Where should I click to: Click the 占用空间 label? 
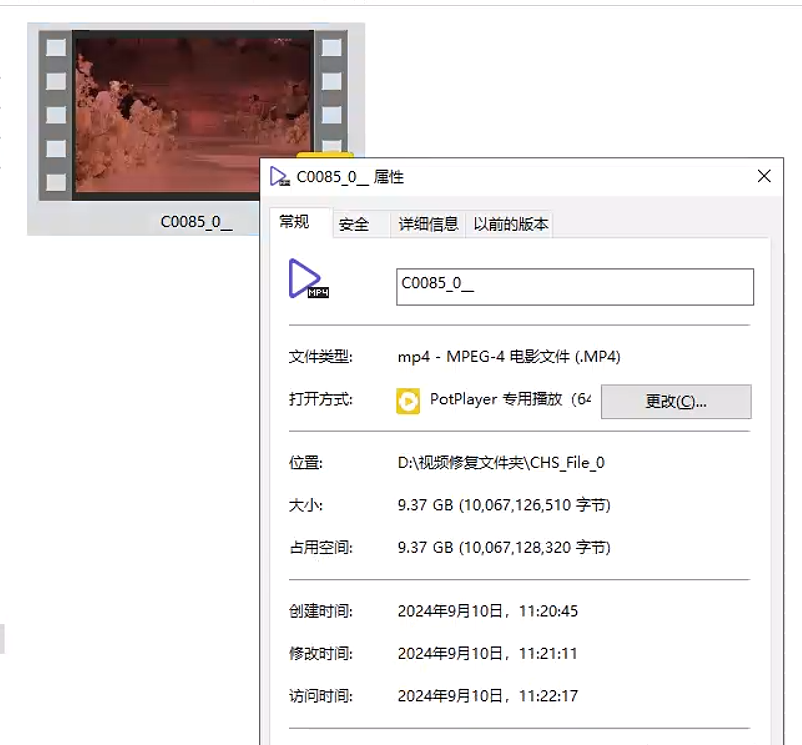point(321,548)
